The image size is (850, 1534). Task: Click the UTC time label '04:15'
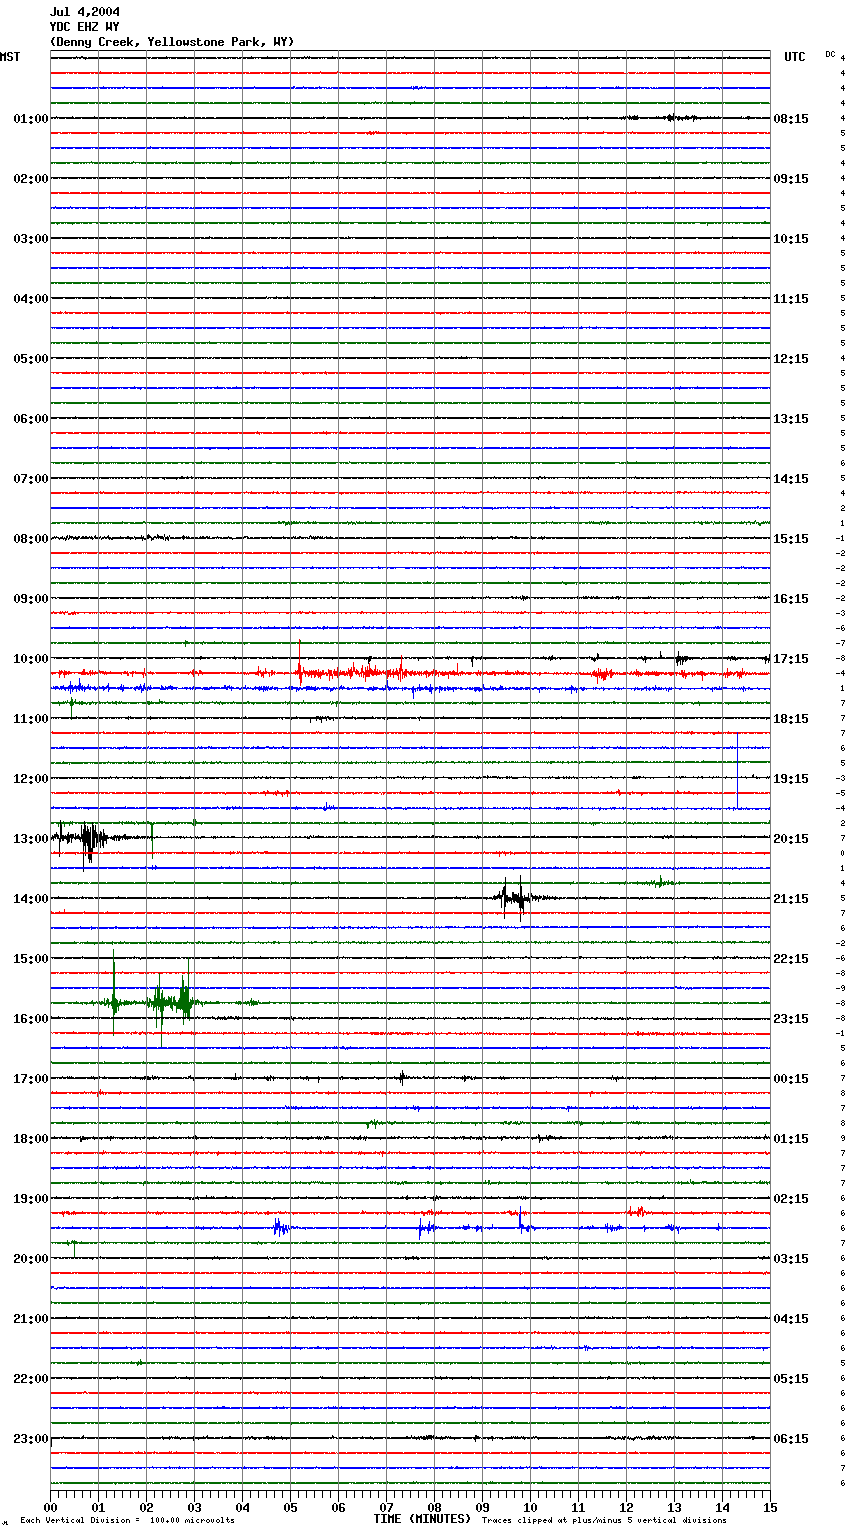[x=791, y=1319]
